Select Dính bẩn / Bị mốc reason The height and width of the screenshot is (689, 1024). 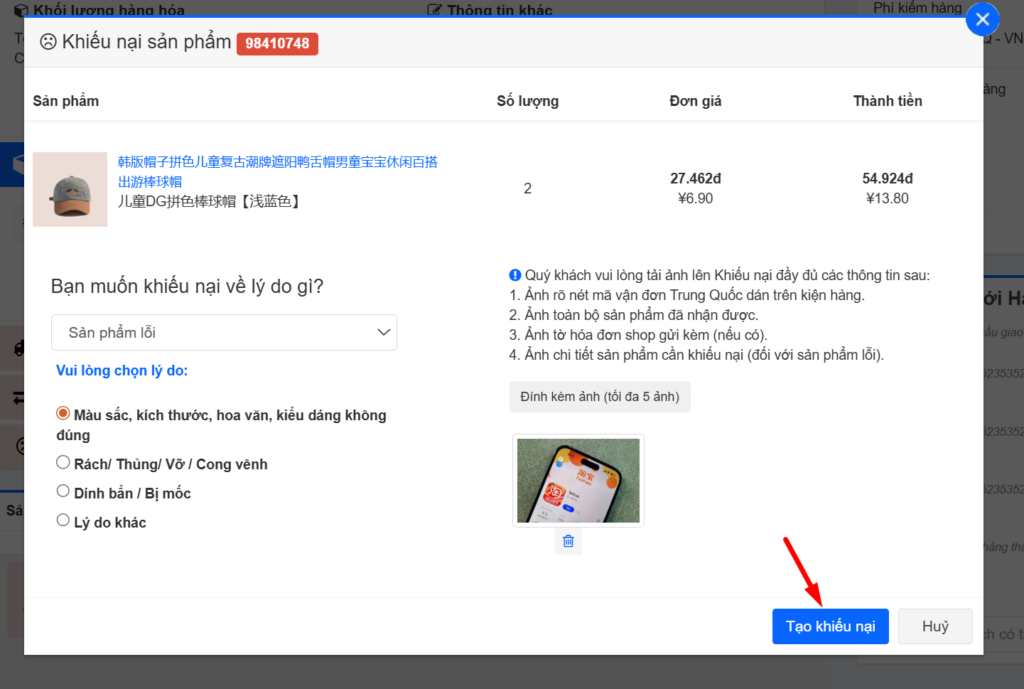tap(63, 492)
